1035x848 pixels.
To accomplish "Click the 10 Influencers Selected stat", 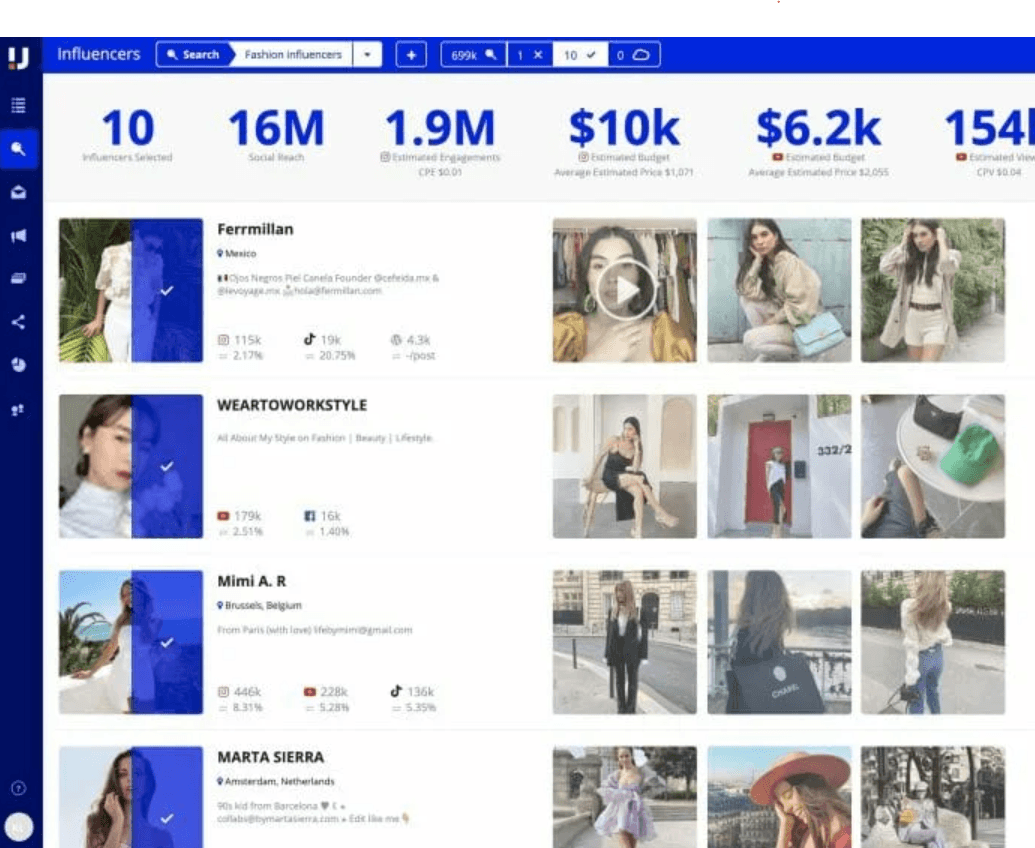I will [x=127, y=137].
